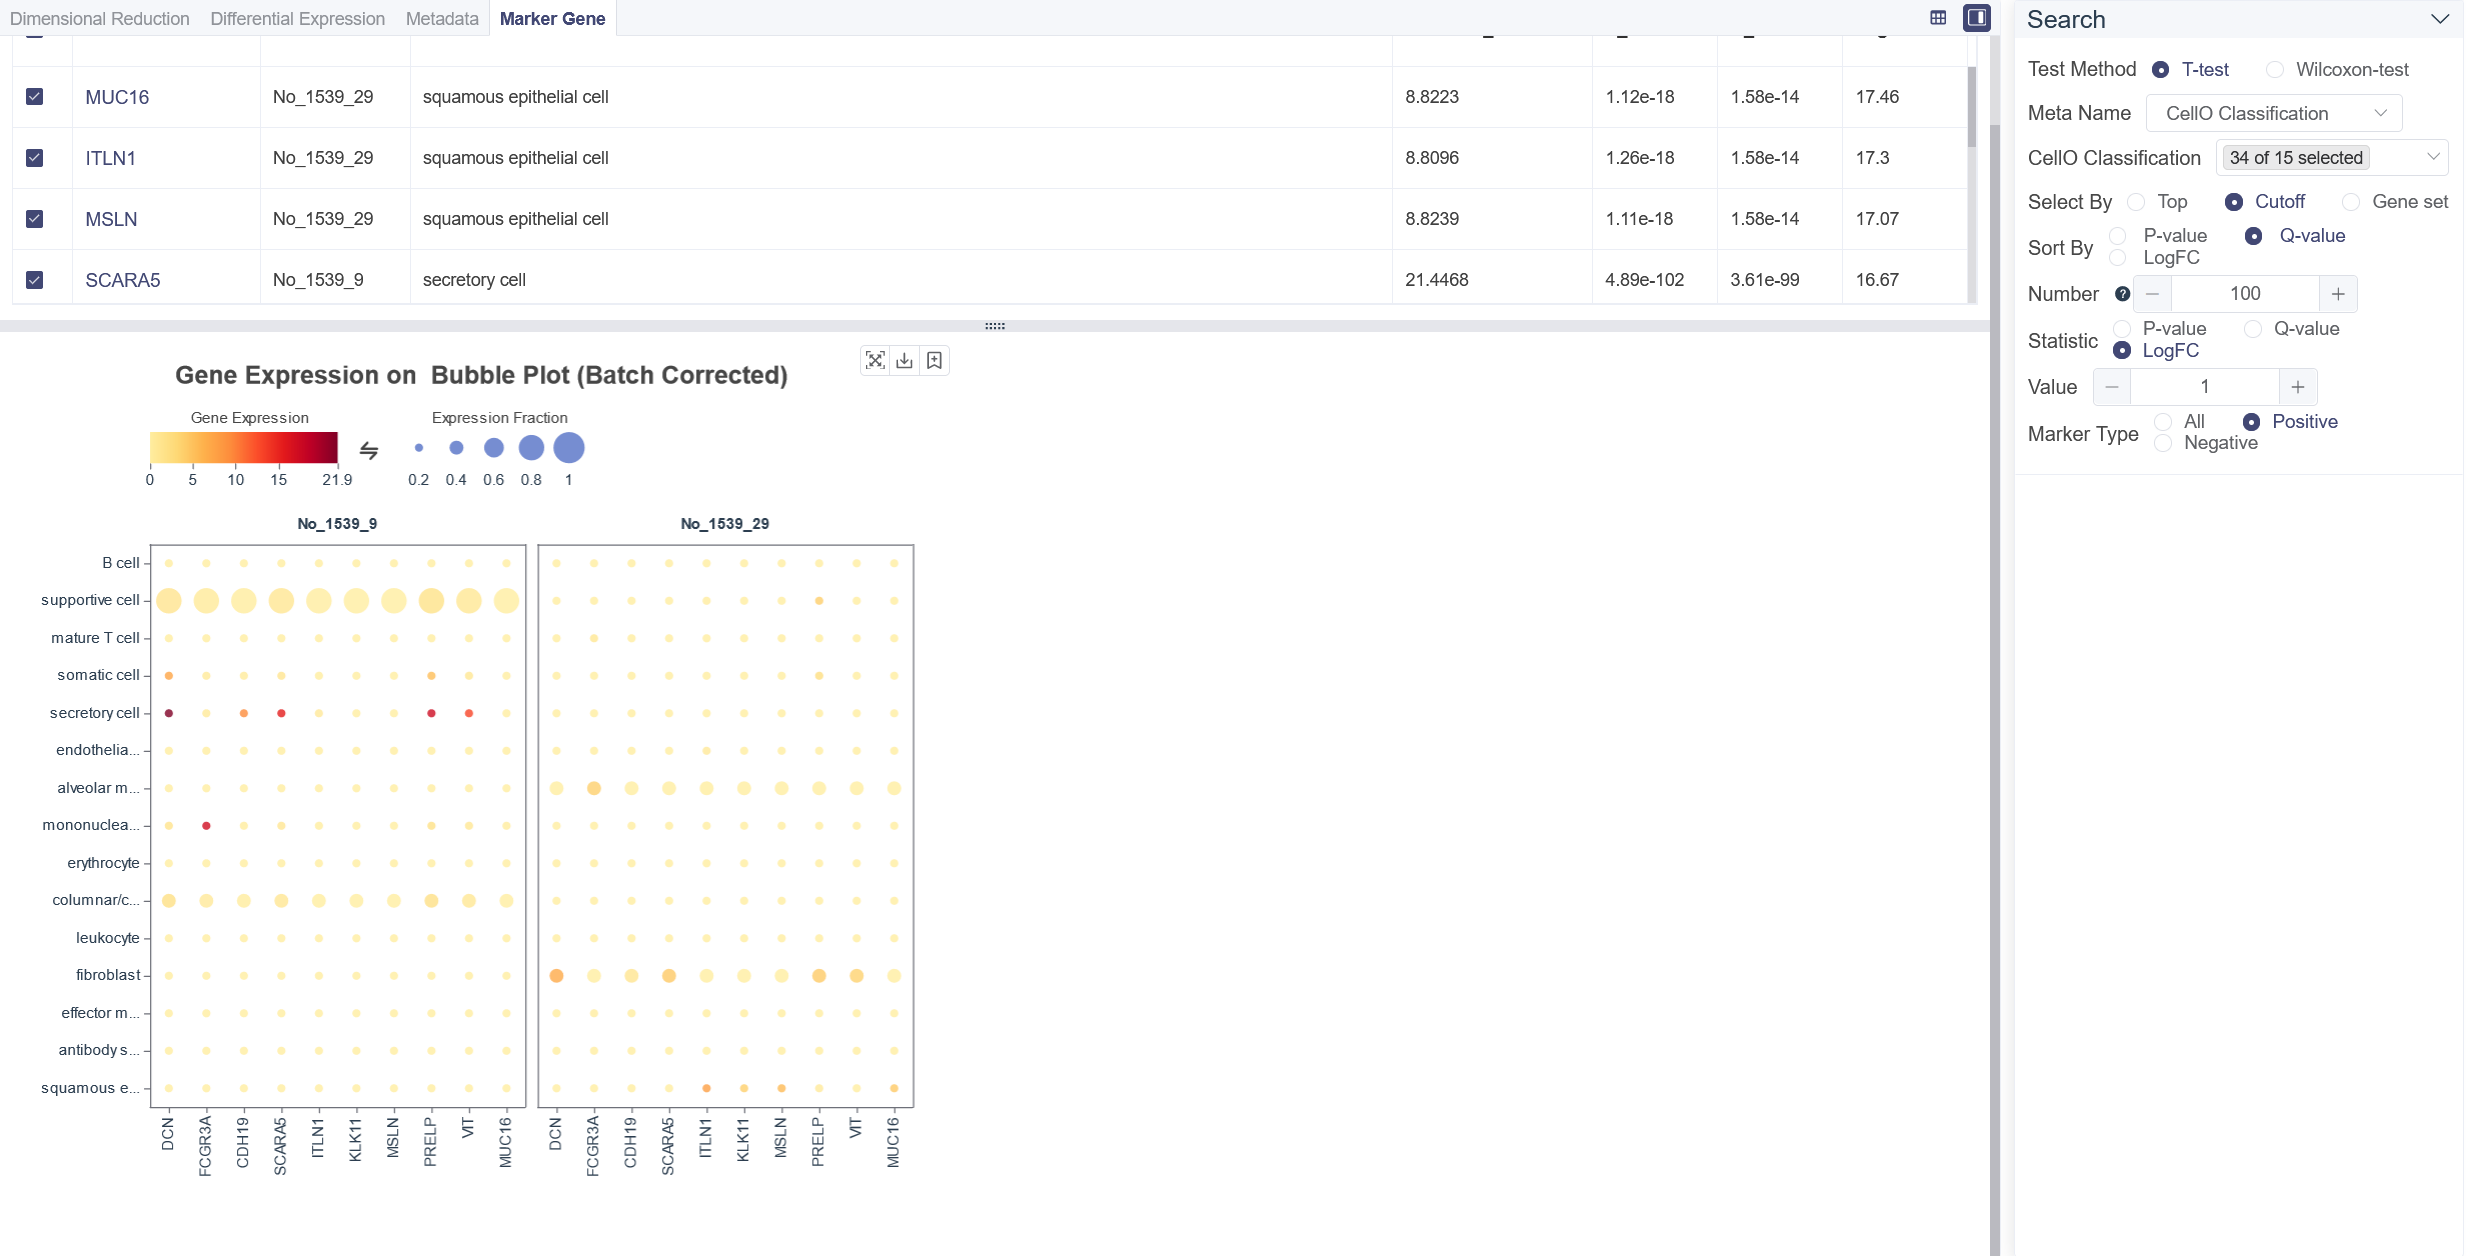Click SCARA5 LogFC value 21.4468
Screen dimensions: 2466x1256
click(1437, 280)
